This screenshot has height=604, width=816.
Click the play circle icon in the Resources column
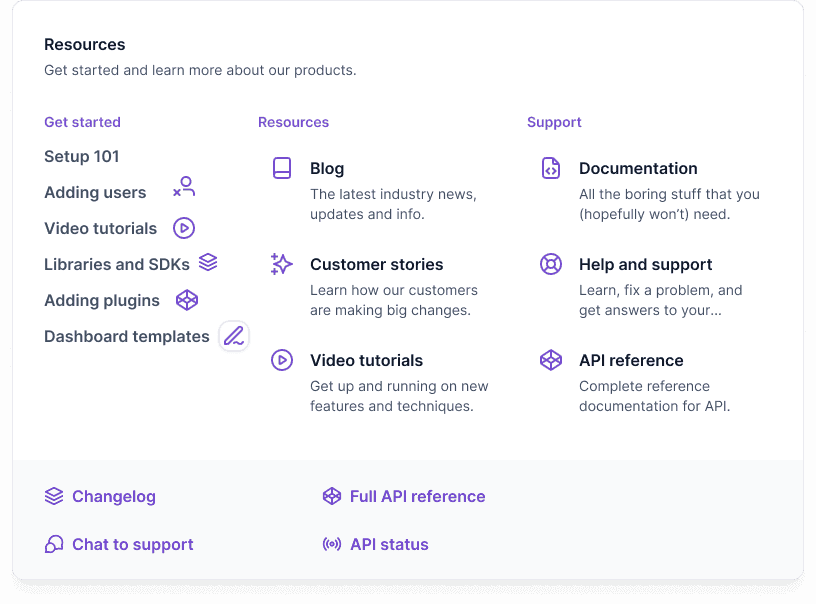click(x=282, y=360)
